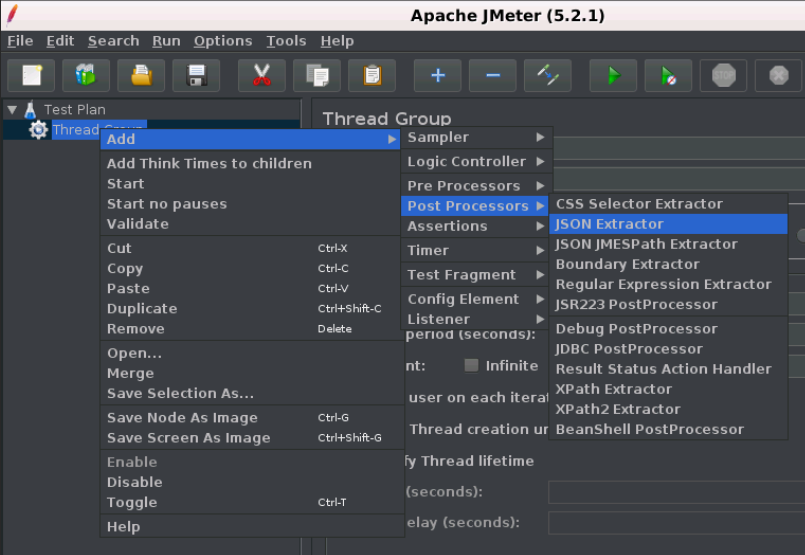Click Disable in context menu
The height and width of the screenshot is (555, 805).
point(252,482)
